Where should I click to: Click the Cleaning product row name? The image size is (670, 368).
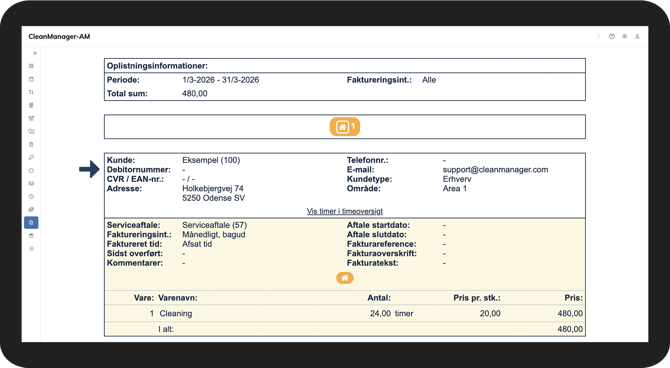pyautogui.click(x=176, y=314)
